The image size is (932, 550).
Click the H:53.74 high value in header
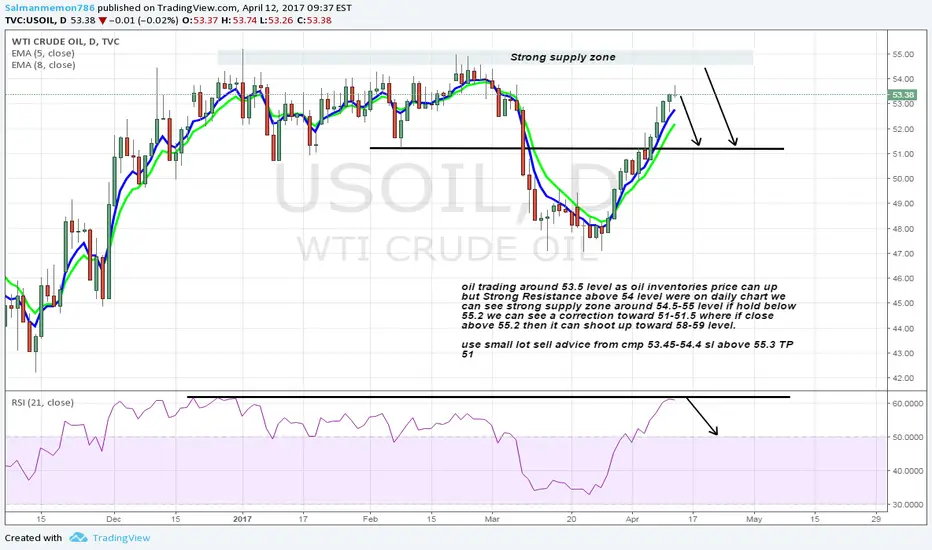pyautogui.click(x=239, y=20)
